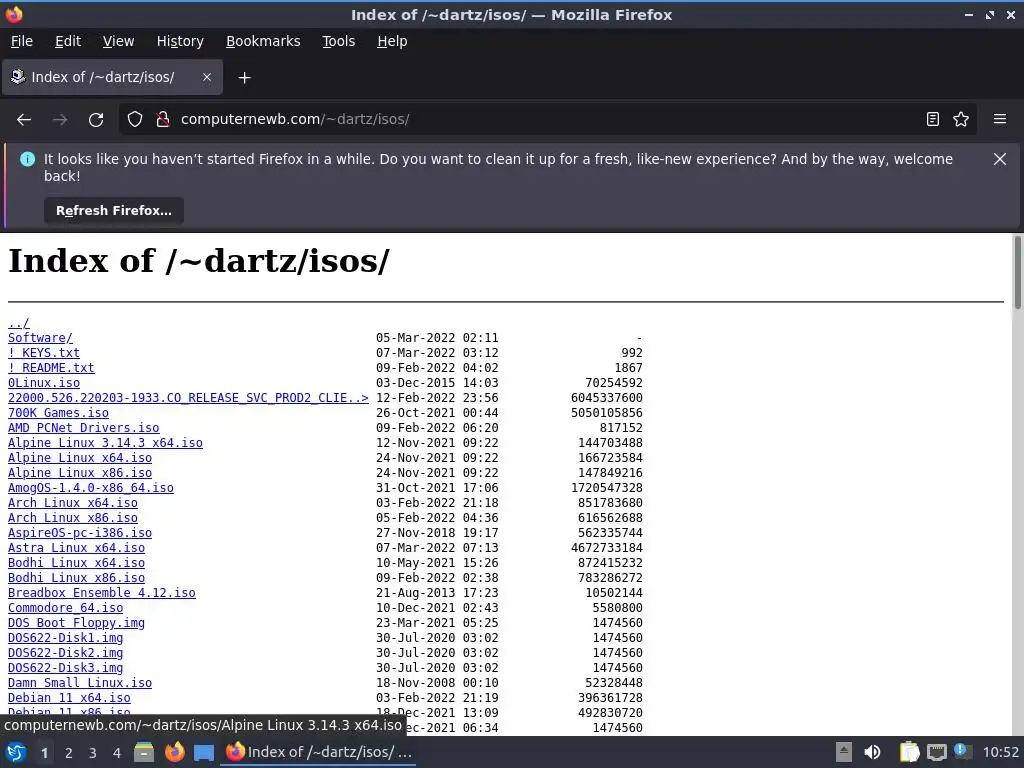Open the ! KEYS.txt link

pos(44,353)
